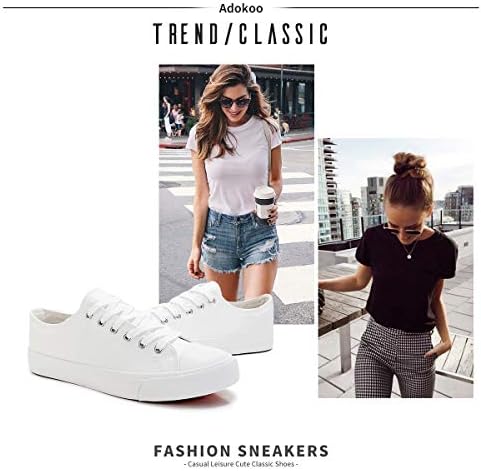481x471 pixels.
Task: Click the TREND/CLASSIC headline text
Action: point(240,34)
